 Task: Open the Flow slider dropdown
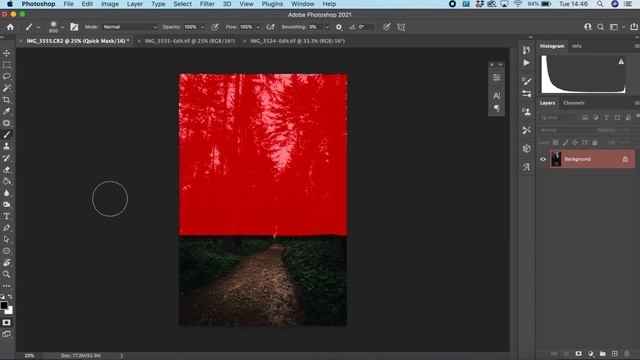(x=258, y=27)
